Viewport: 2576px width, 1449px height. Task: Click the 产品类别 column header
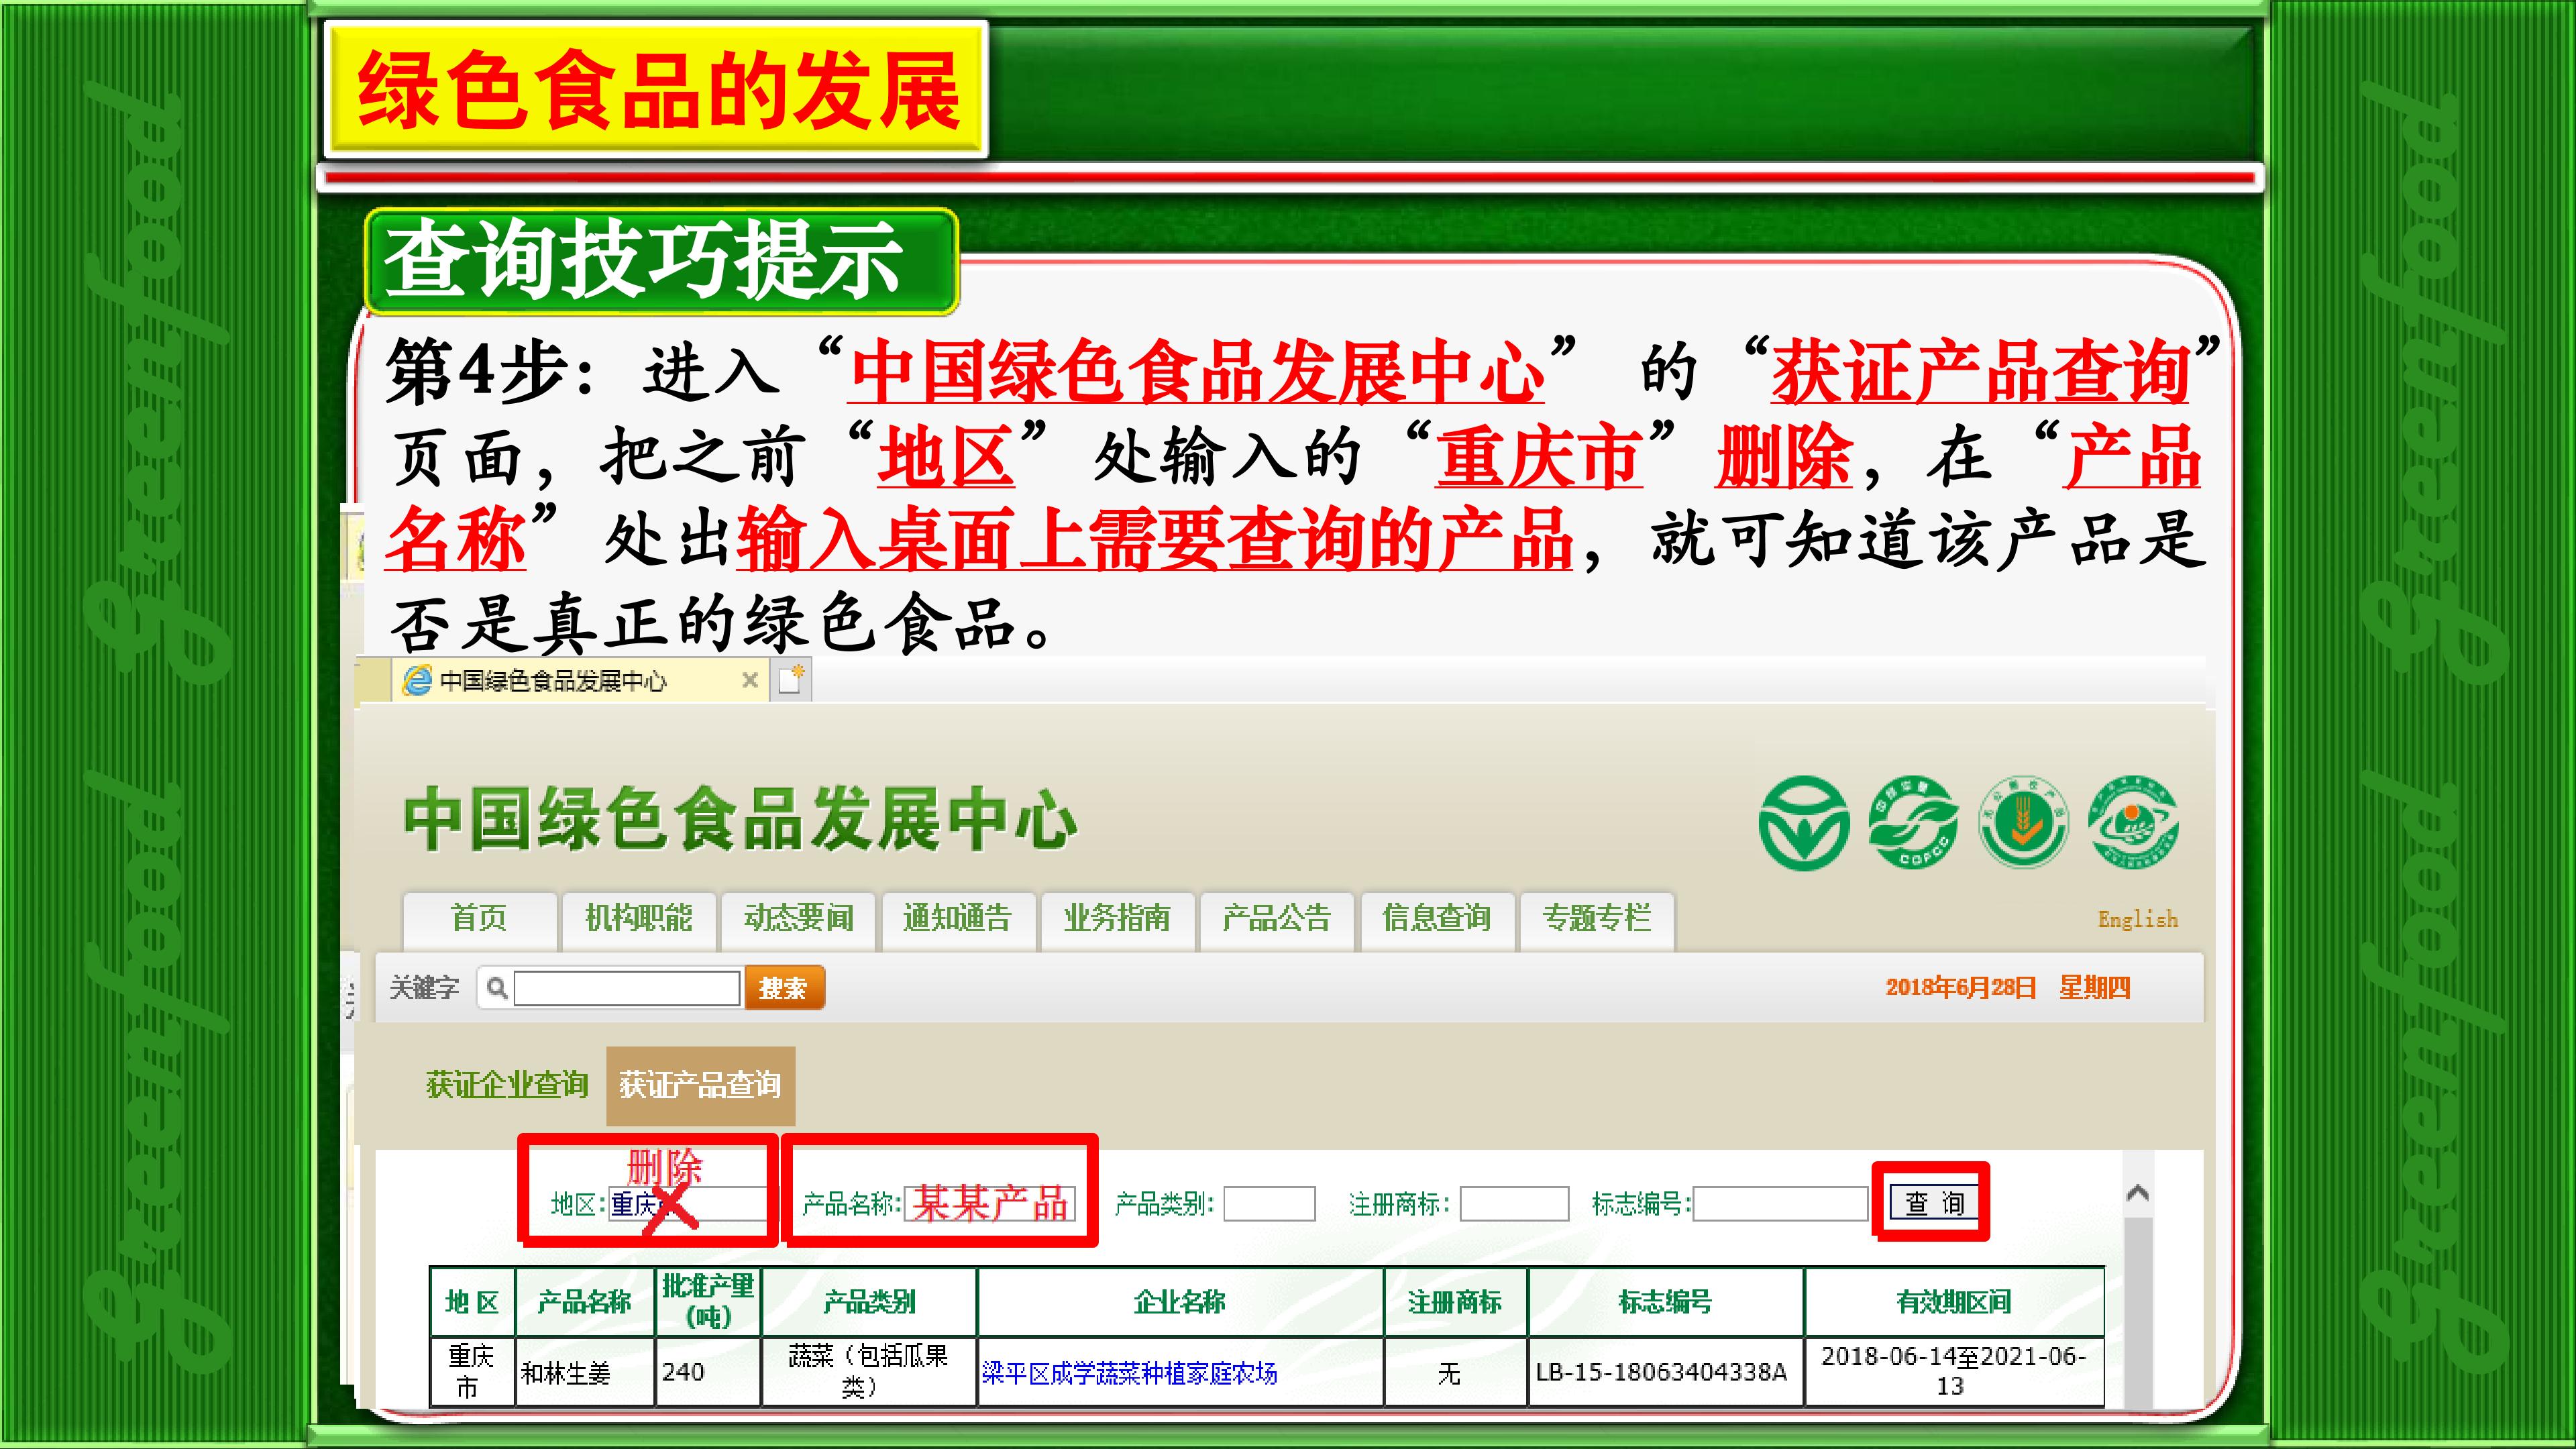868,1302
